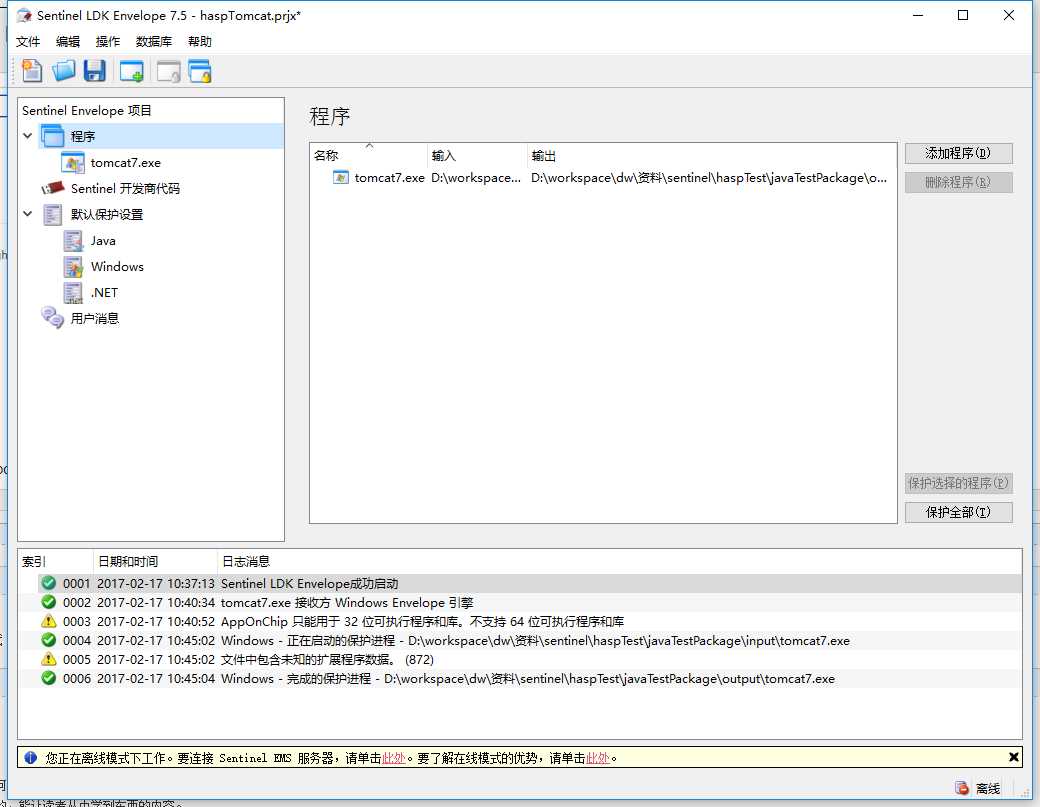Click the green check icon of log 0001
1040x807 pixels.
click(48, 583)
